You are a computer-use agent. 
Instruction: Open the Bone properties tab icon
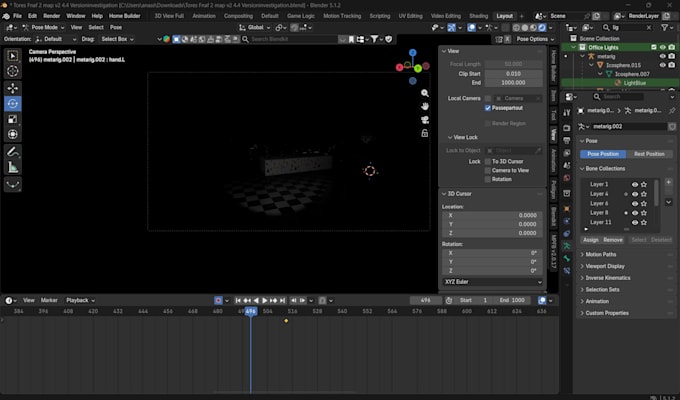point(566,259)
